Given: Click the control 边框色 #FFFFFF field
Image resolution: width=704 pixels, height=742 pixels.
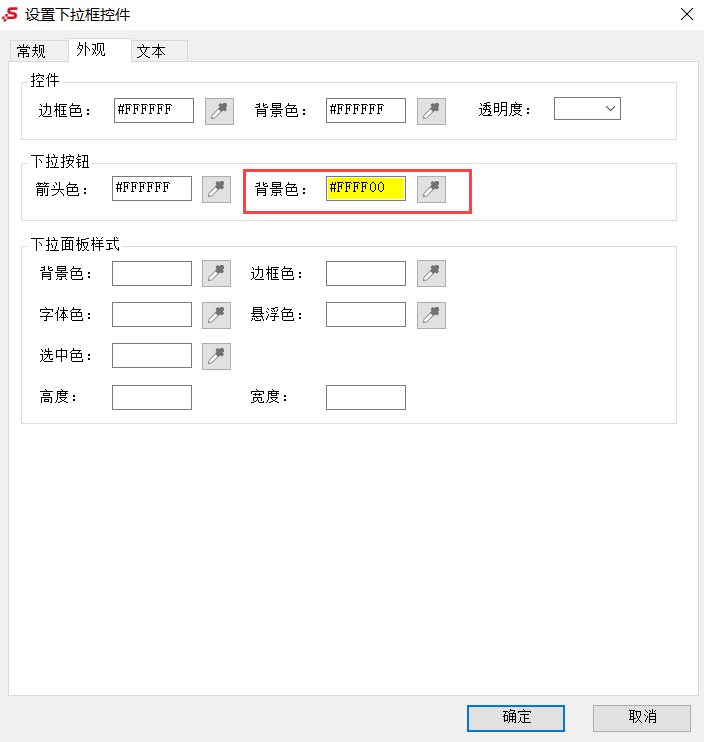Looking at the screenshot, I should (x=154, y=110).
